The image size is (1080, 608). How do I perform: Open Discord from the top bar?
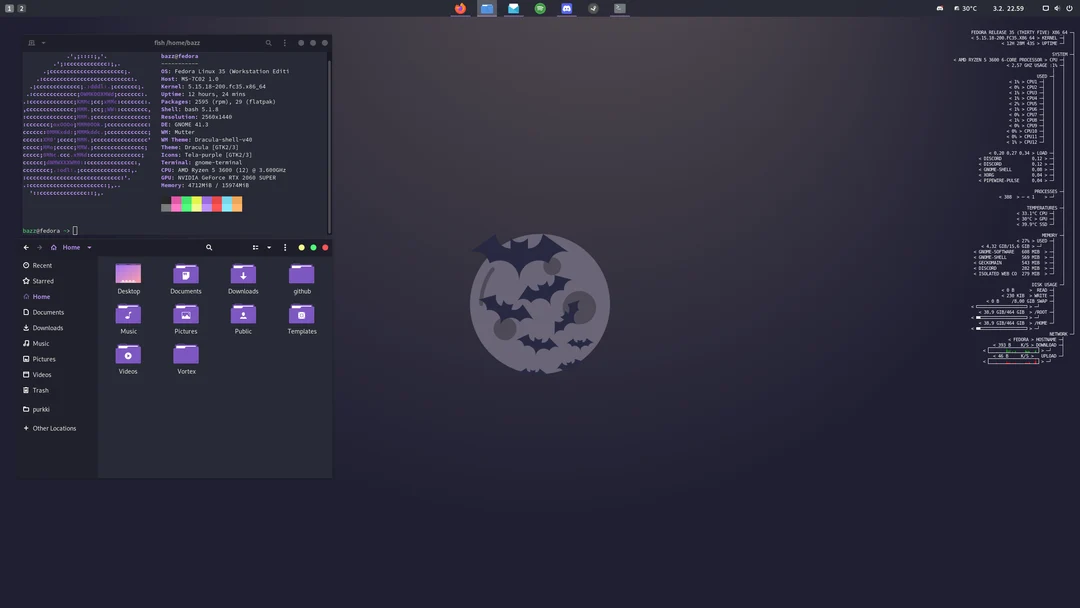tap(567, 8)
